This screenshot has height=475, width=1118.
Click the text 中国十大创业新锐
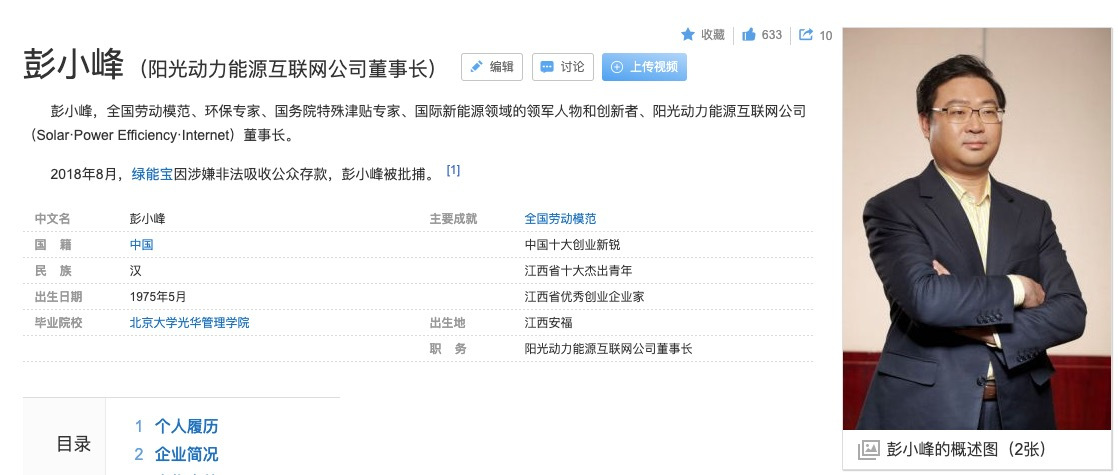[573, 245]
